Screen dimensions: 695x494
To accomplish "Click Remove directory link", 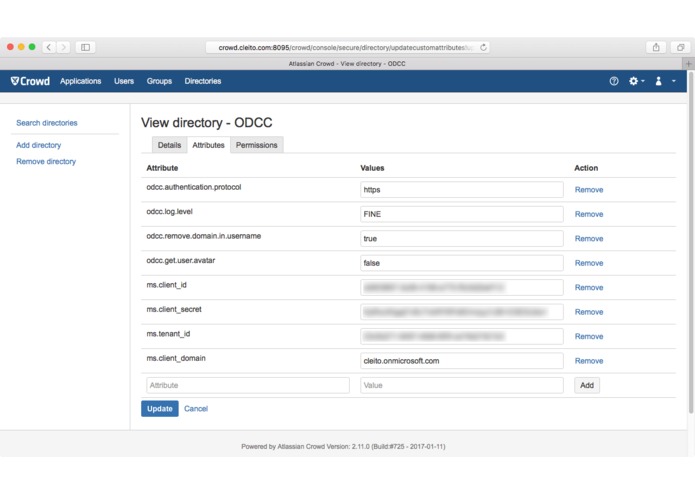I will tap(46, 161).
